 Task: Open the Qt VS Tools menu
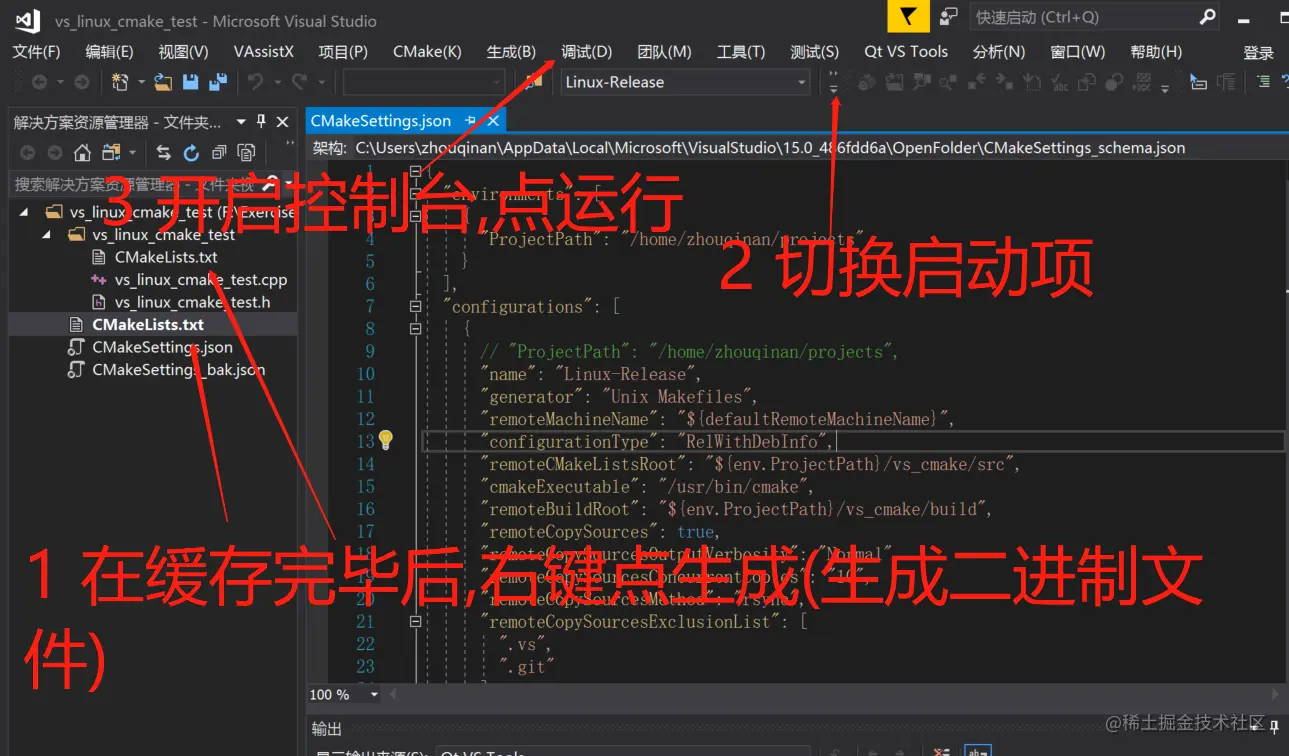pyautogui.click(x=906, y=52)
